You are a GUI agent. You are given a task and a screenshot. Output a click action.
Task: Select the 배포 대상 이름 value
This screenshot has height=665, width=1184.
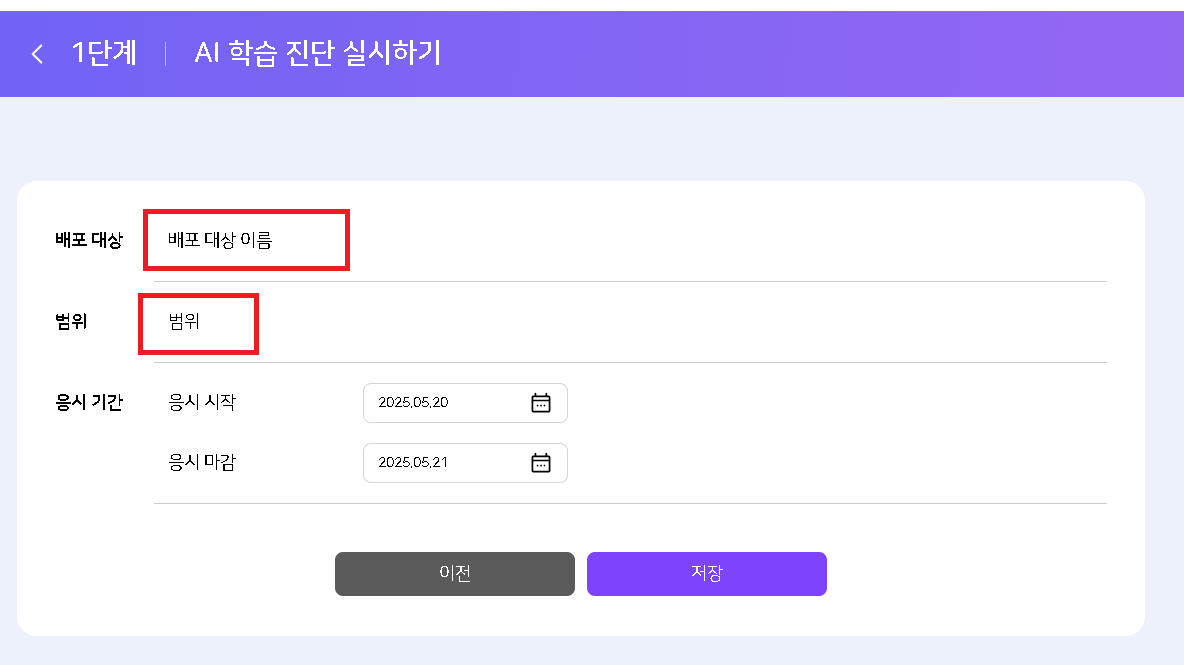(220, 240)
